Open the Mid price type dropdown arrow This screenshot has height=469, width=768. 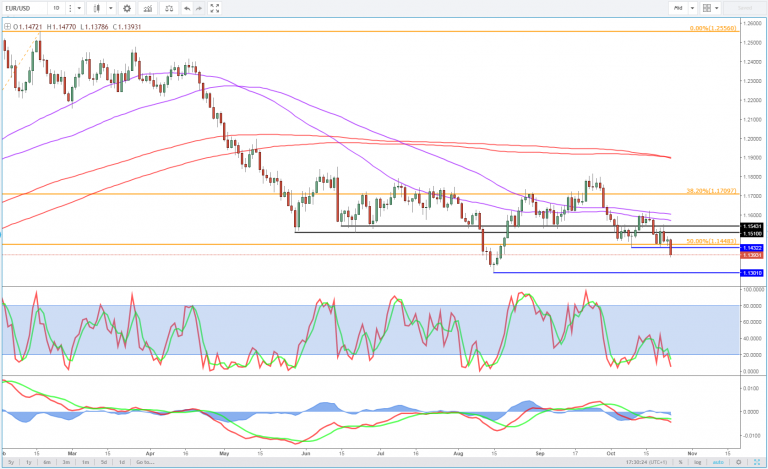(692, 8)
